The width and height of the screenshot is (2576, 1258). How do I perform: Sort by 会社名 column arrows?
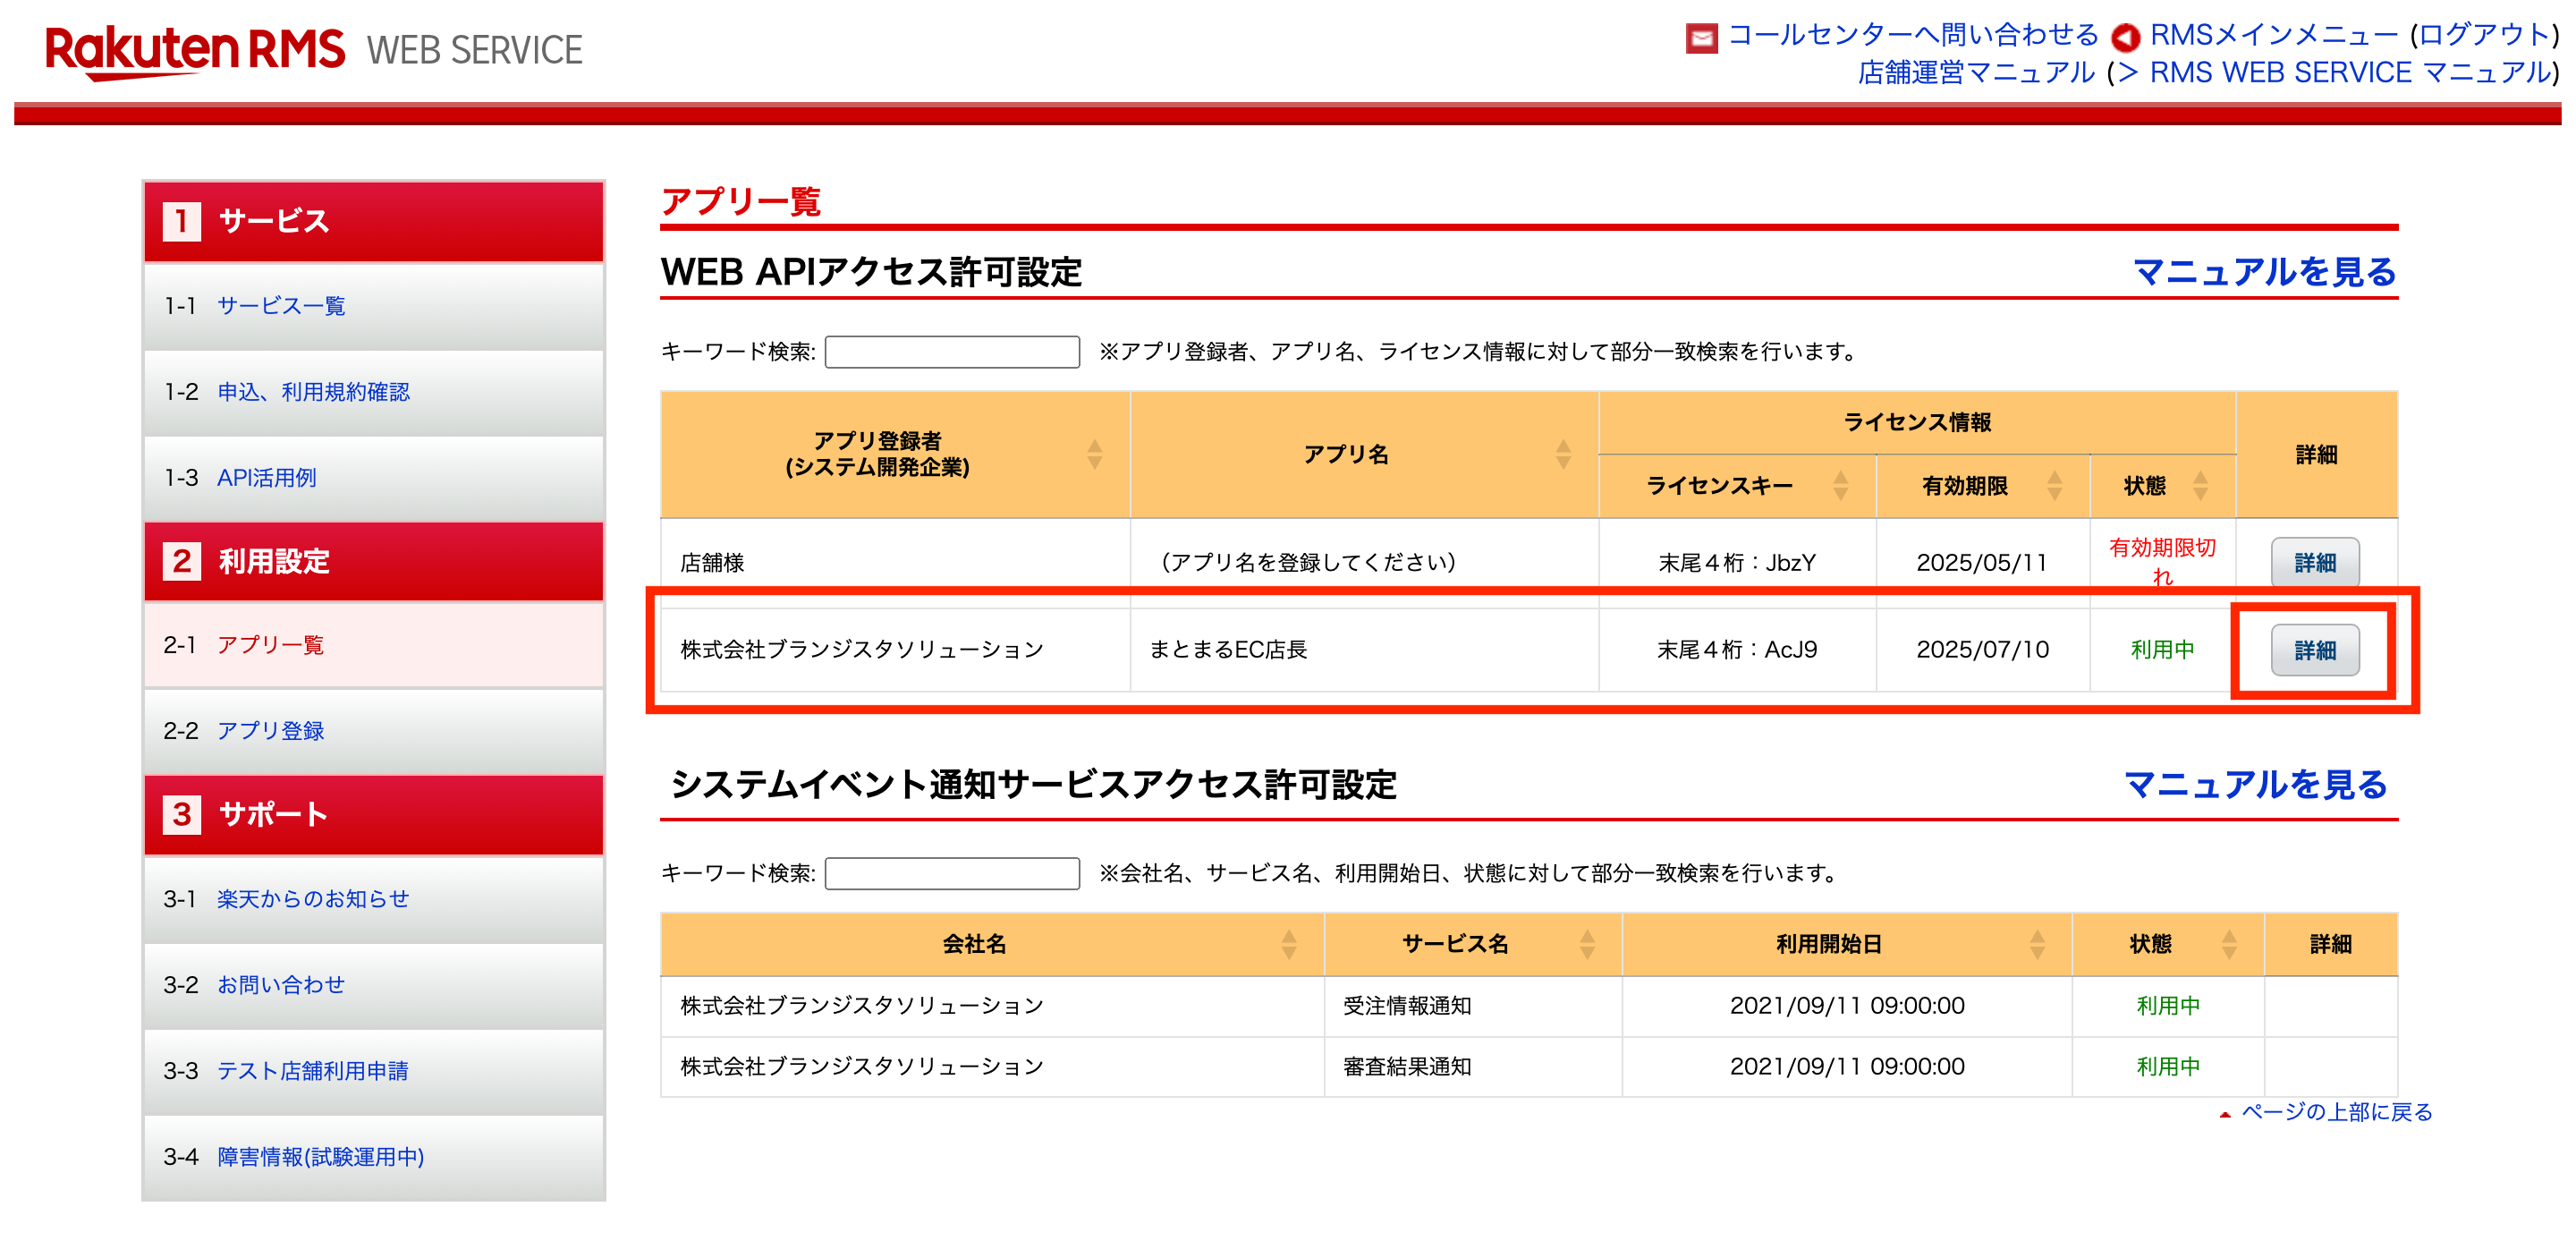[1289, 944]
